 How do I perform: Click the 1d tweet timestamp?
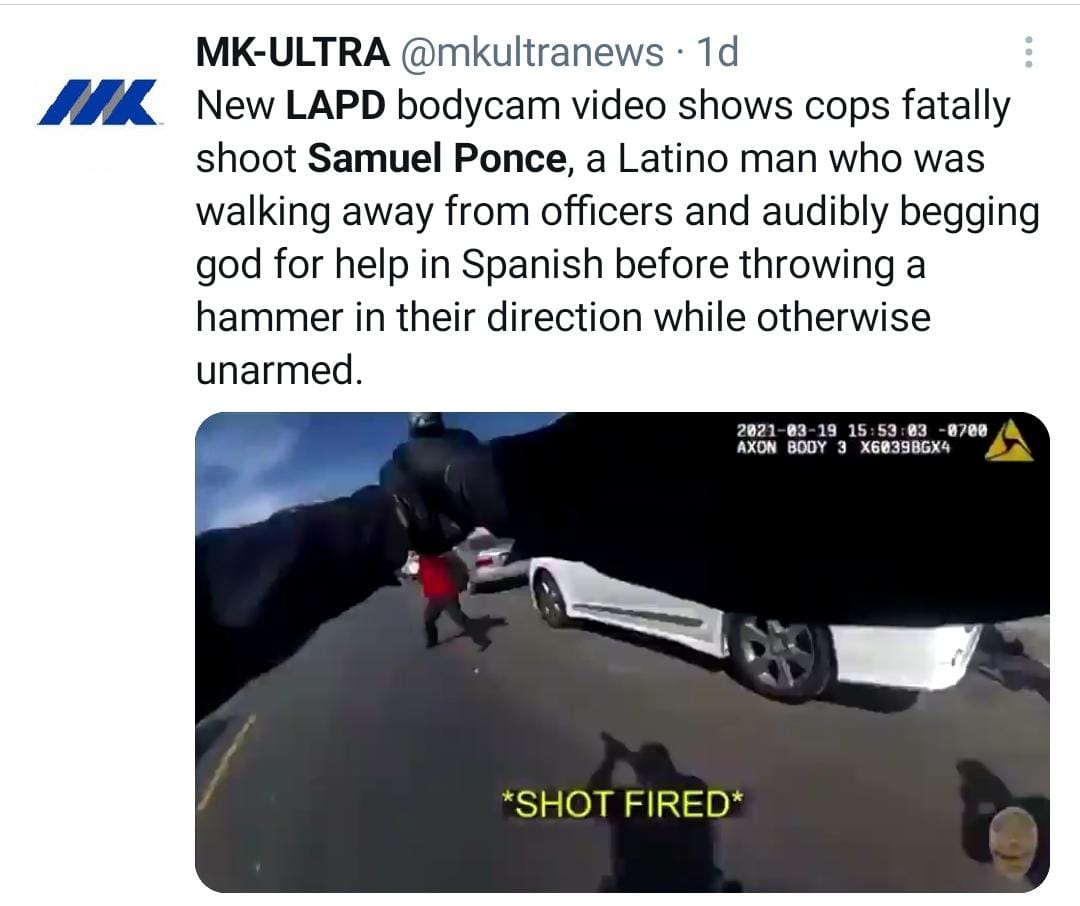pyautogui.click(x=718, y=52)
